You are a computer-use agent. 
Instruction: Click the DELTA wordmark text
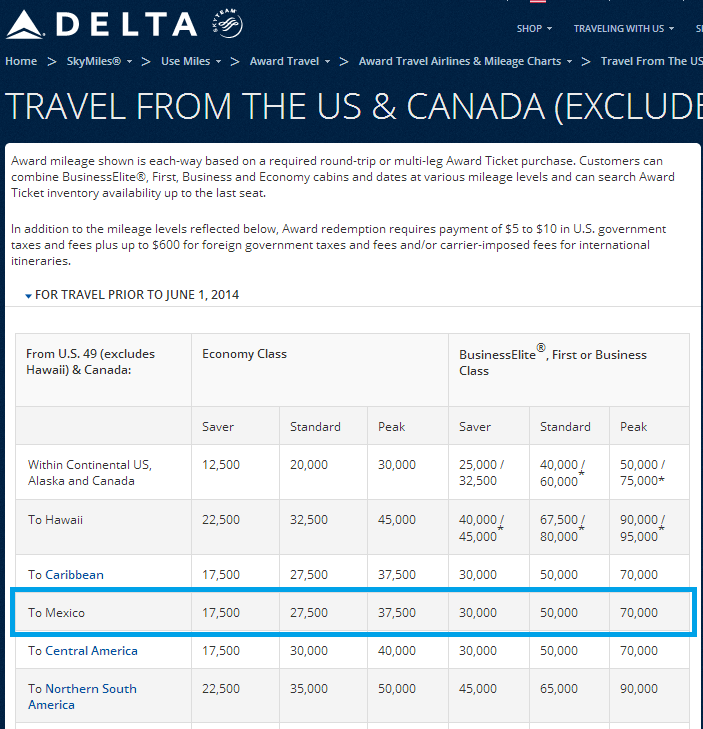tap(127, 24)
